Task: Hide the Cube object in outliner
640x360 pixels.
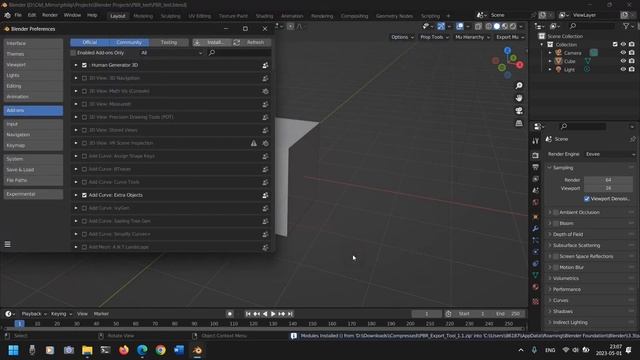Action: tap(623, 61)
